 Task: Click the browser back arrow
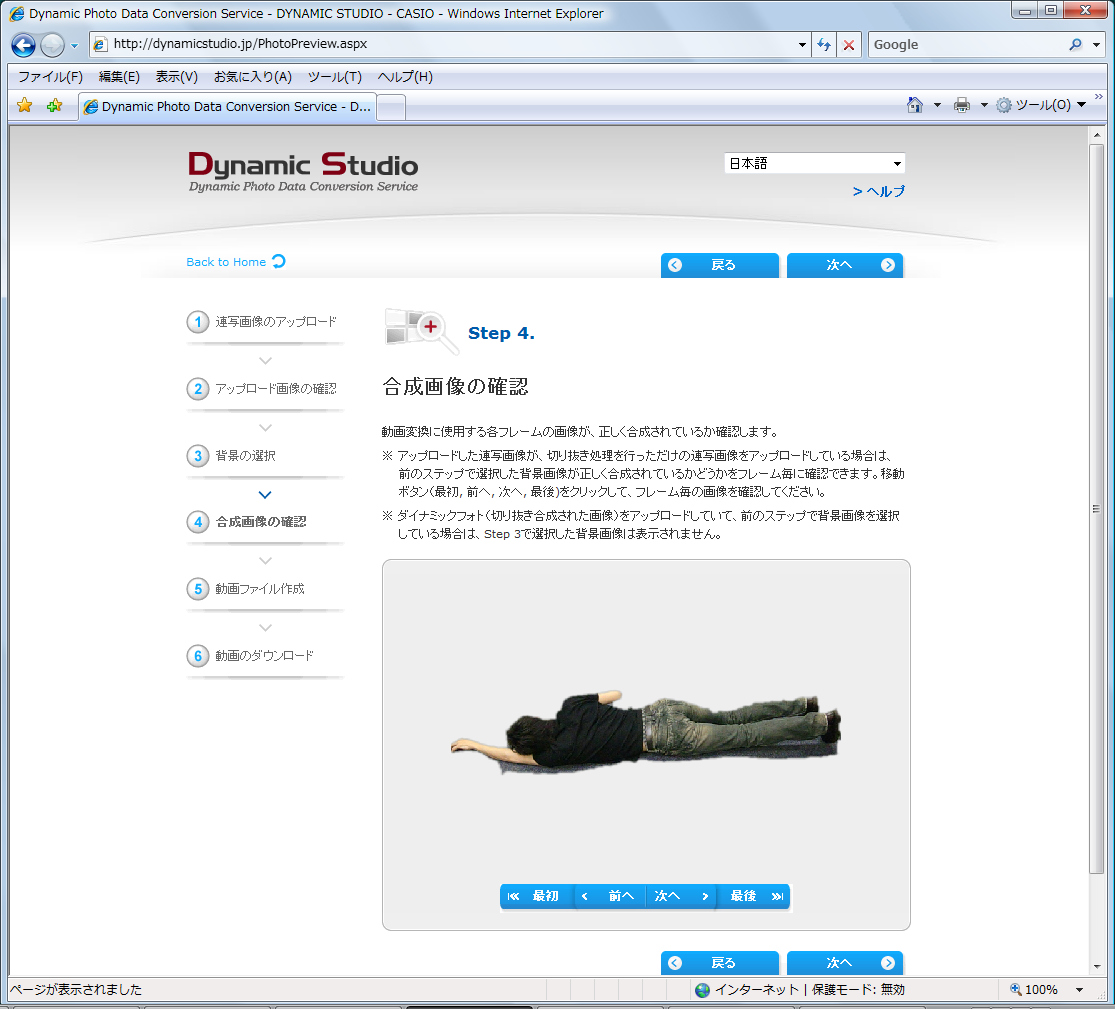pos(21,44)
